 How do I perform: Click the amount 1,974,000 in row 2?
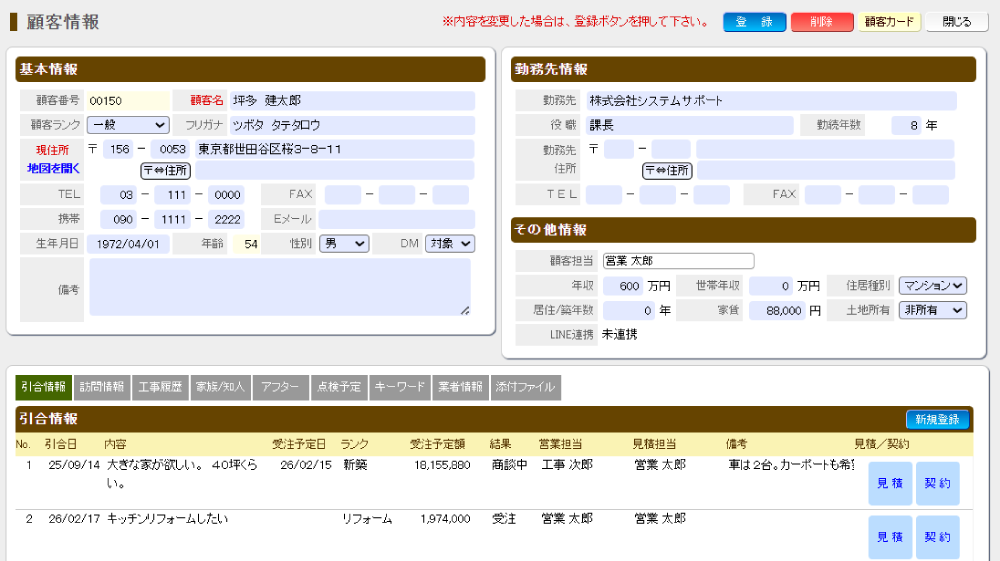pyautogui.click(x=445, y=519)
